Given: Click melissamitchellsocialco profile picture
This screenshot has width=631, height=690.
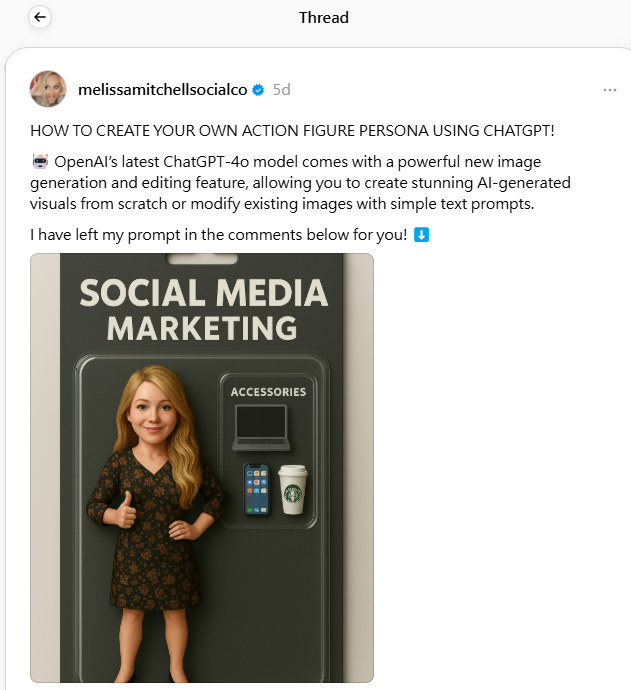Looking at the screenshot, I should pyautogui.click(x=48, y=89).
